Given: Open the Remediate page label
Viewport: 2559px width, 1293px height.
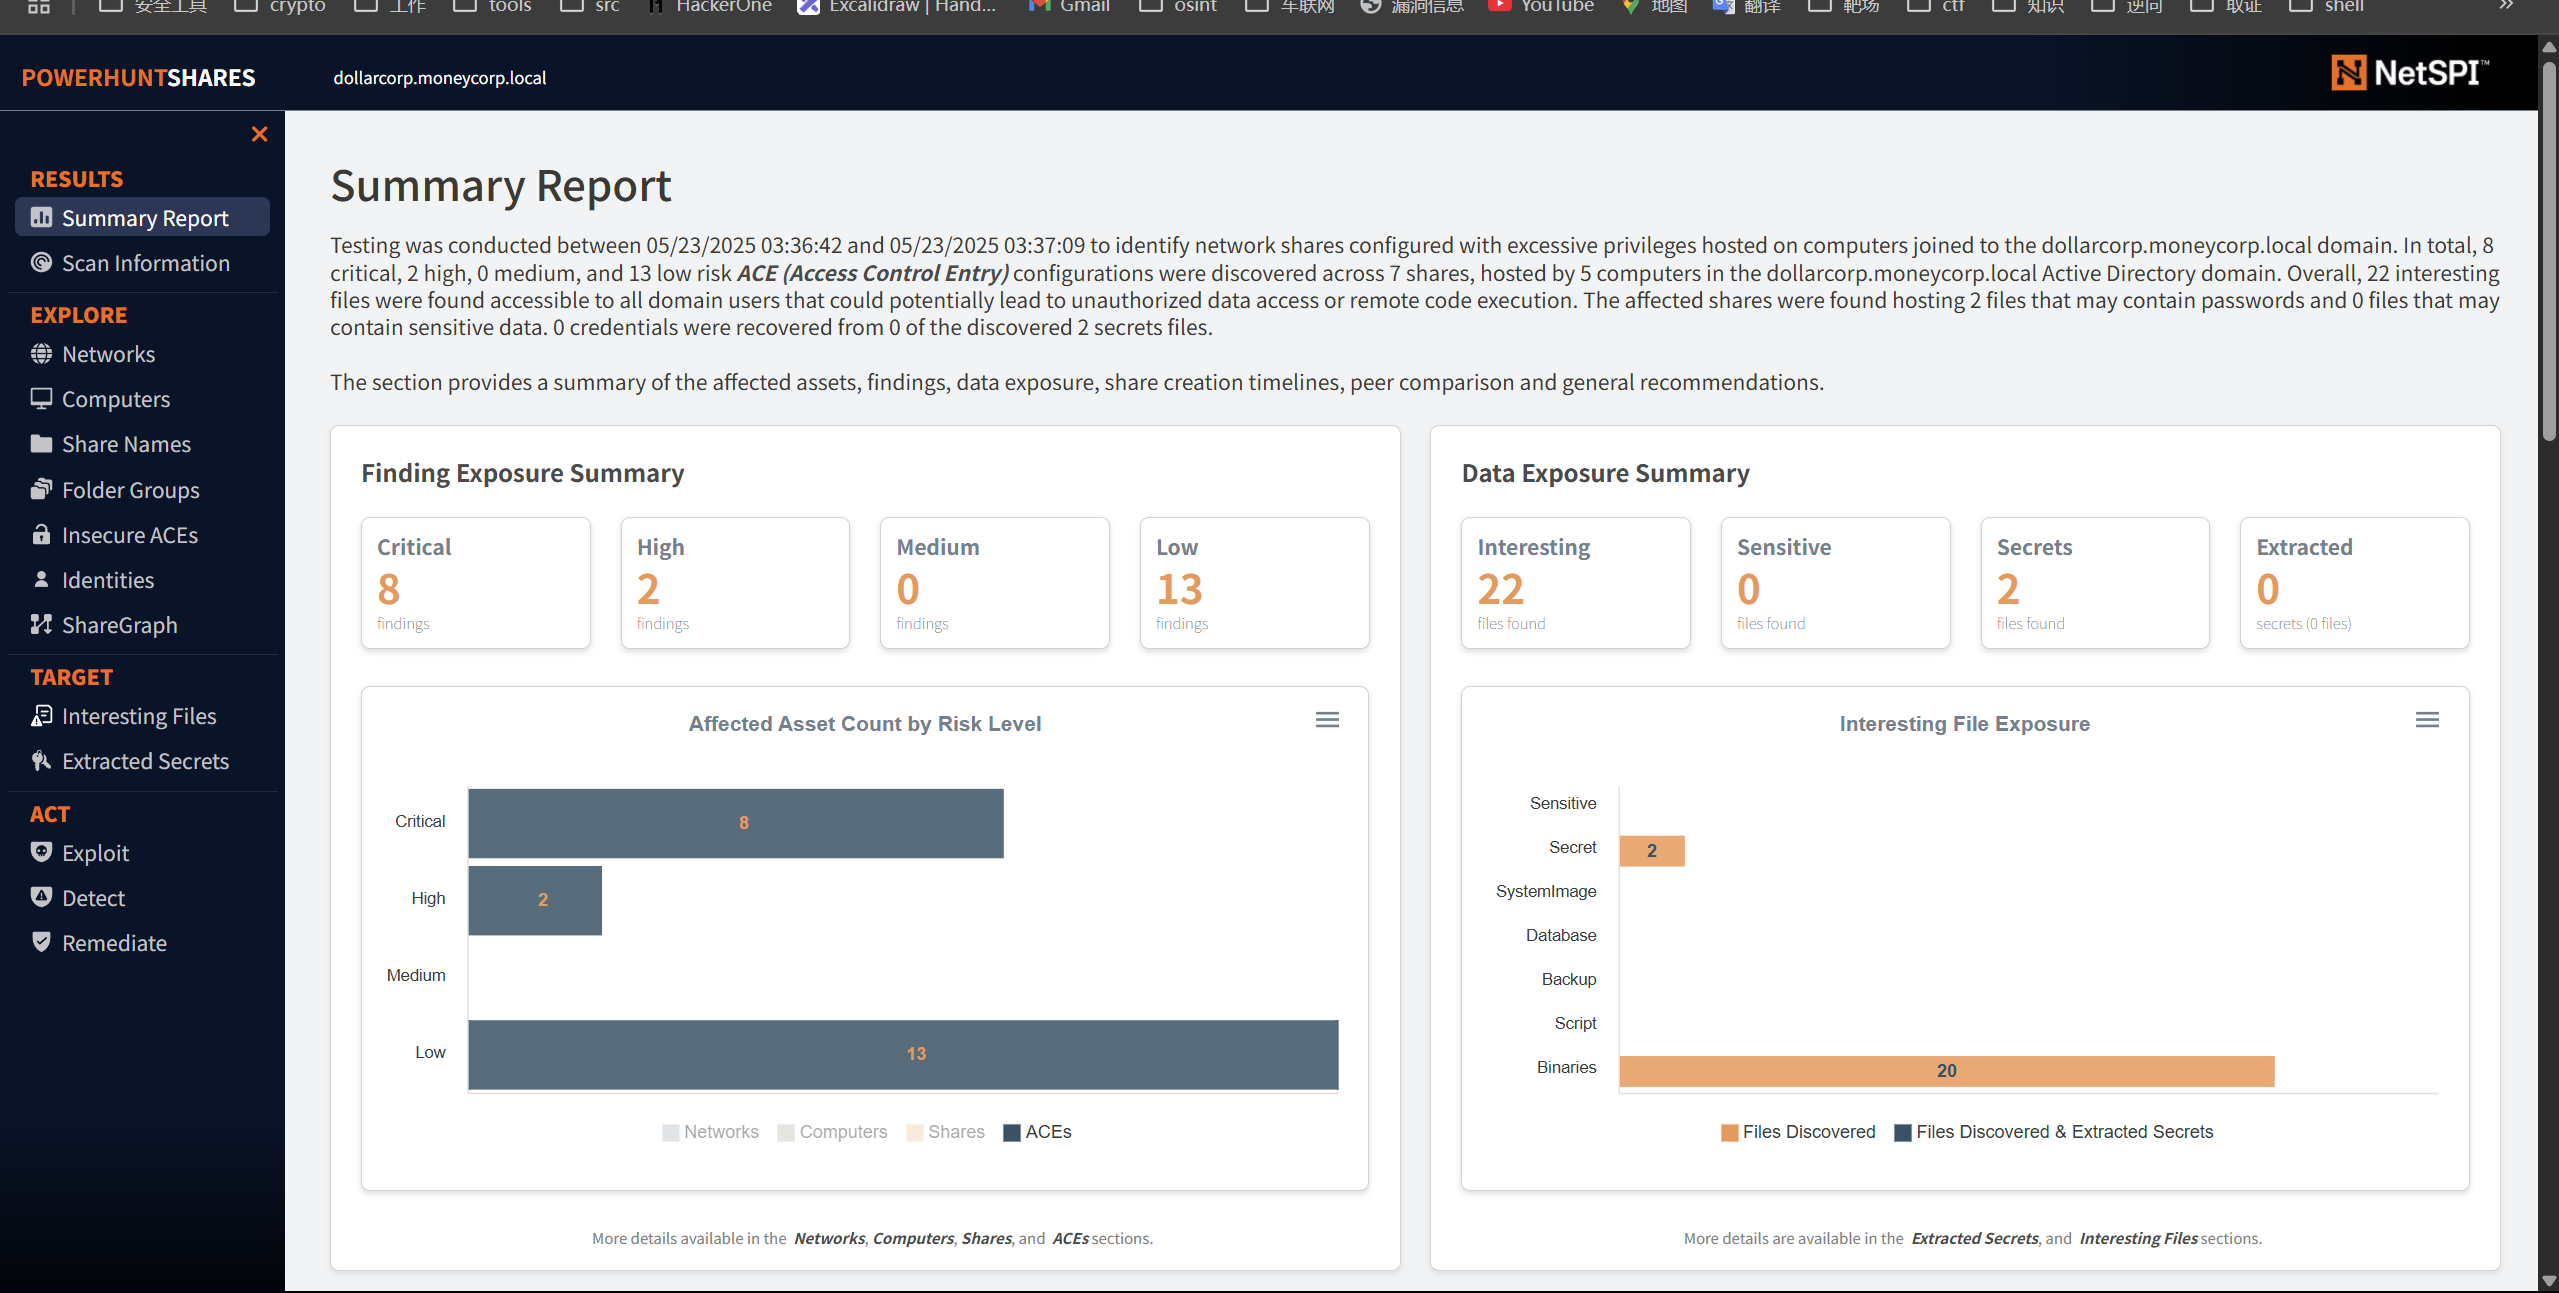Looking at the screenshot, I should click(114, 942).
